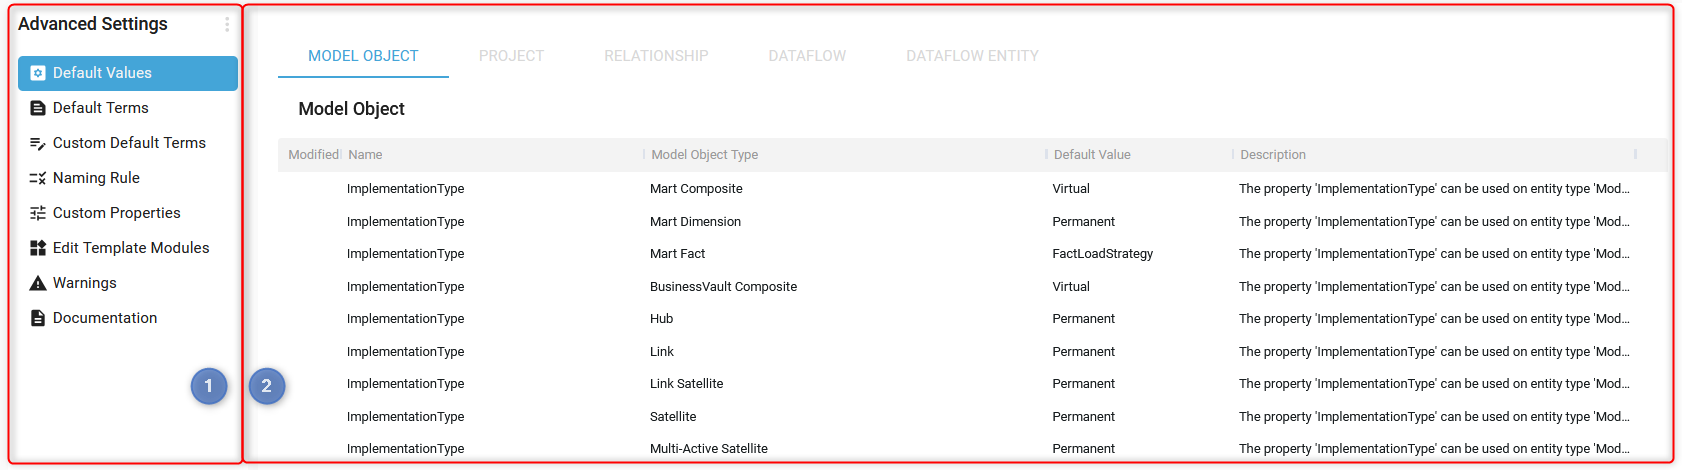Click the Default Values gear icon
This screenshot has width=1682, height=470.
38,73
